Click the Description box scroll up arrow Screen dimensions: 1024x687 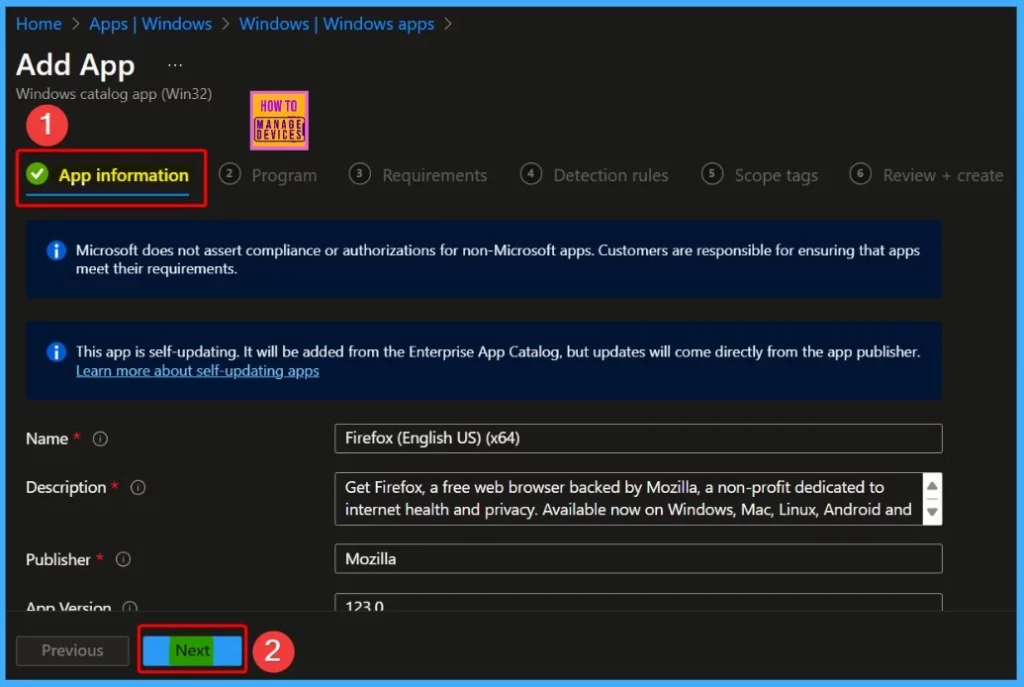pos(933,486)
